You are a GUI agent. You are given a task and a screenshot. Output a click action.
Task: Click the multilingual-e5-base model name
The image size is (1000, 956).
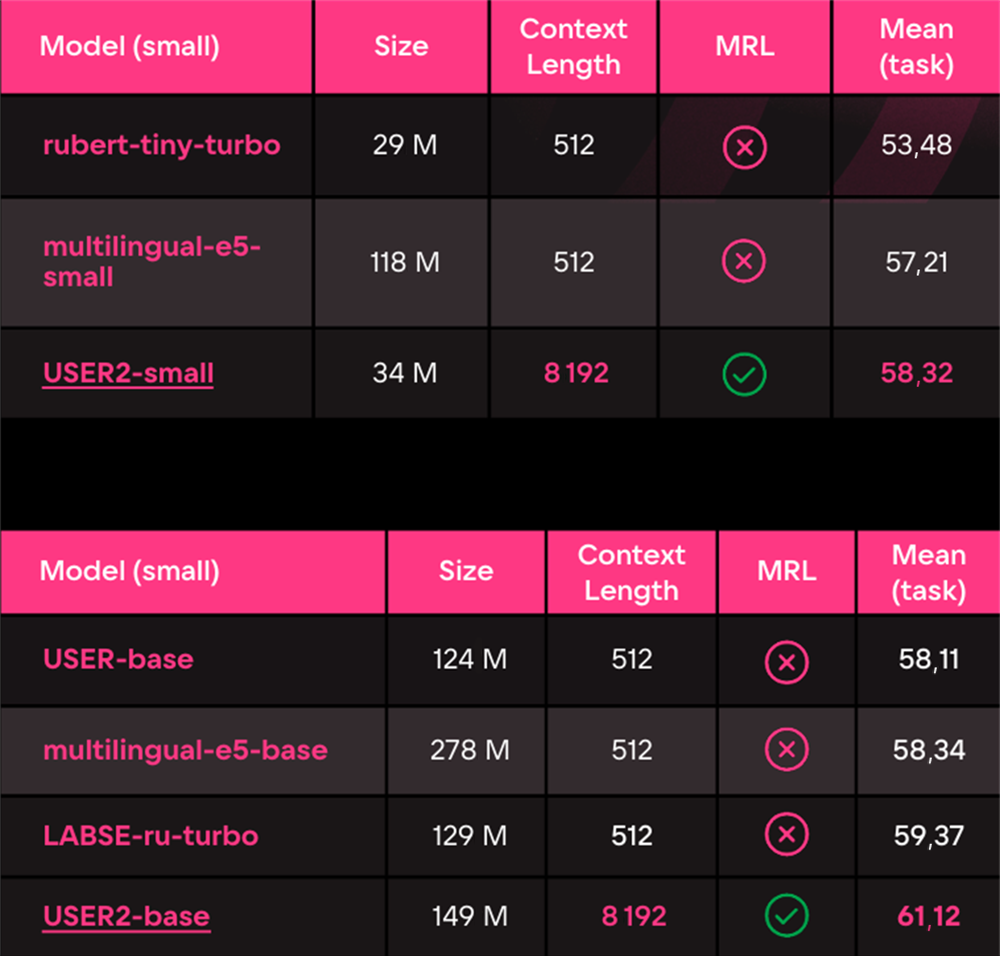tap(185, 750)
